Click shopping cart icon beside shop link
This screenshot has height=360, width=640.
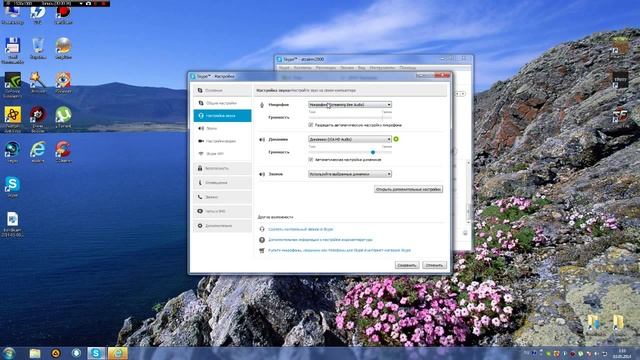262,250
